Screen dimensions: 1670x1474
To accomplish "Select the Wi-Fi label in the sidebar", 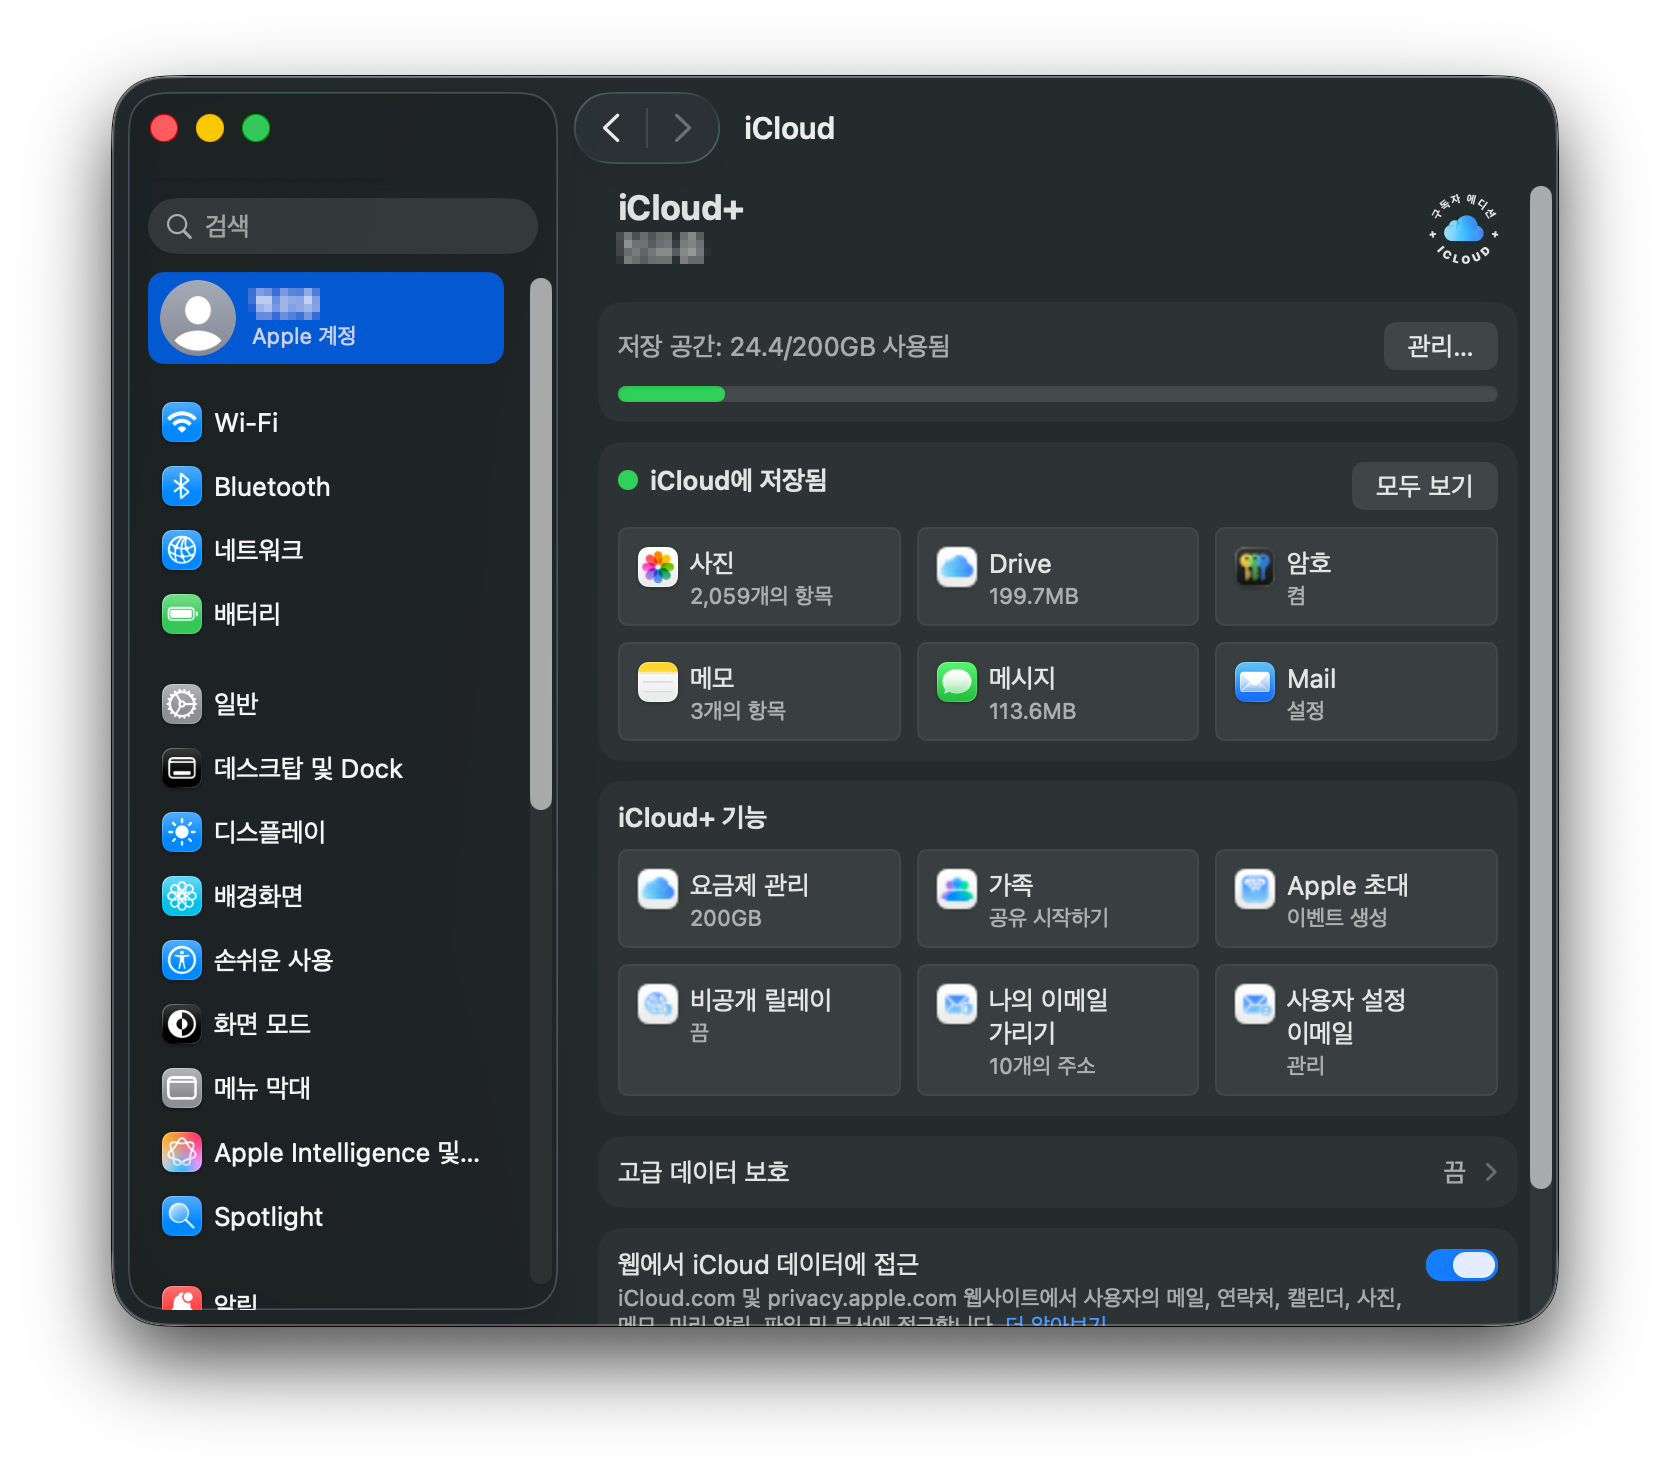I will pos(246,422).
